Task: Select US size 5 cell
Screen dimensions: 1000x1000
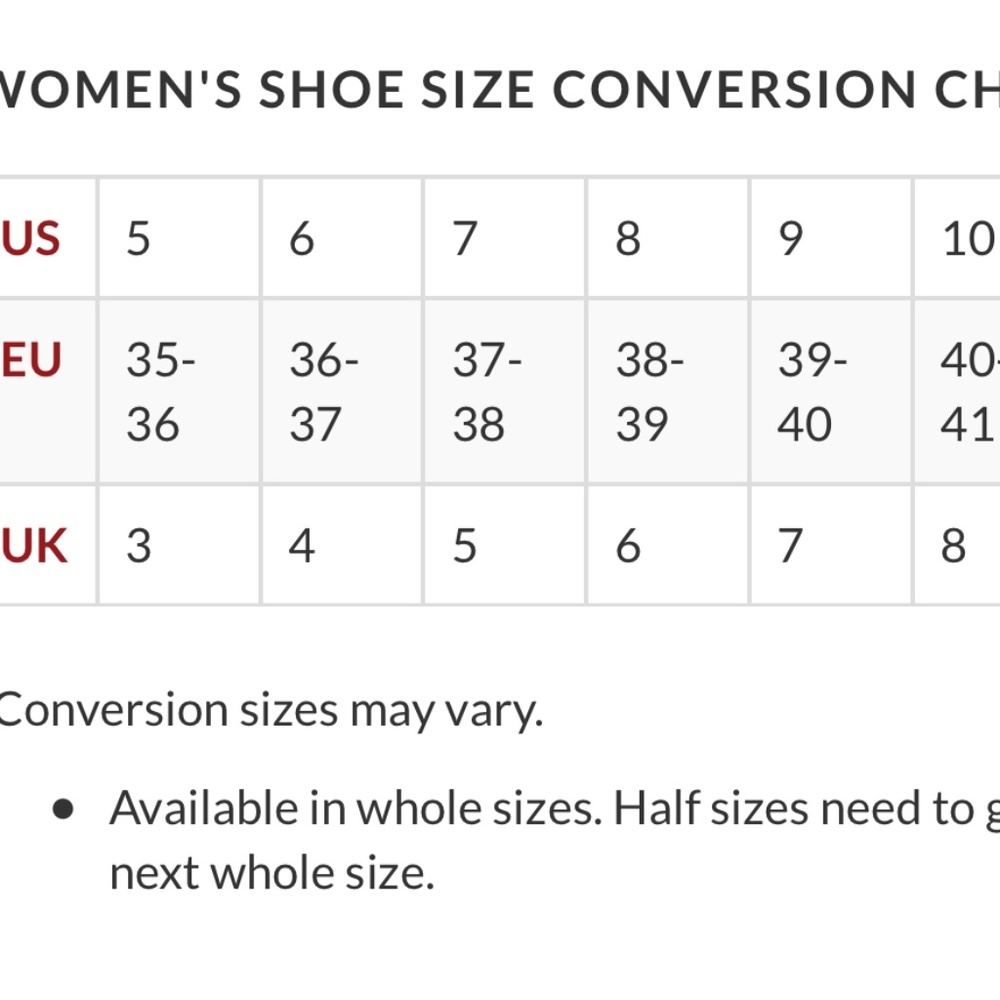Action: point(179,238)
